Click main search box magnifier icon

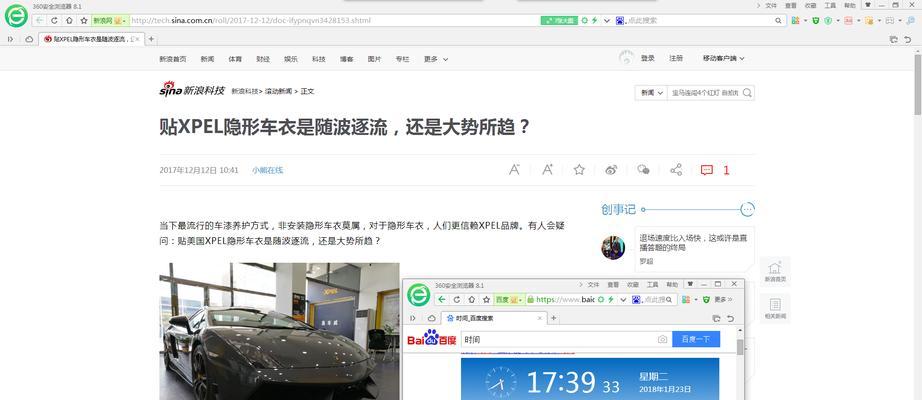point(778,20)
